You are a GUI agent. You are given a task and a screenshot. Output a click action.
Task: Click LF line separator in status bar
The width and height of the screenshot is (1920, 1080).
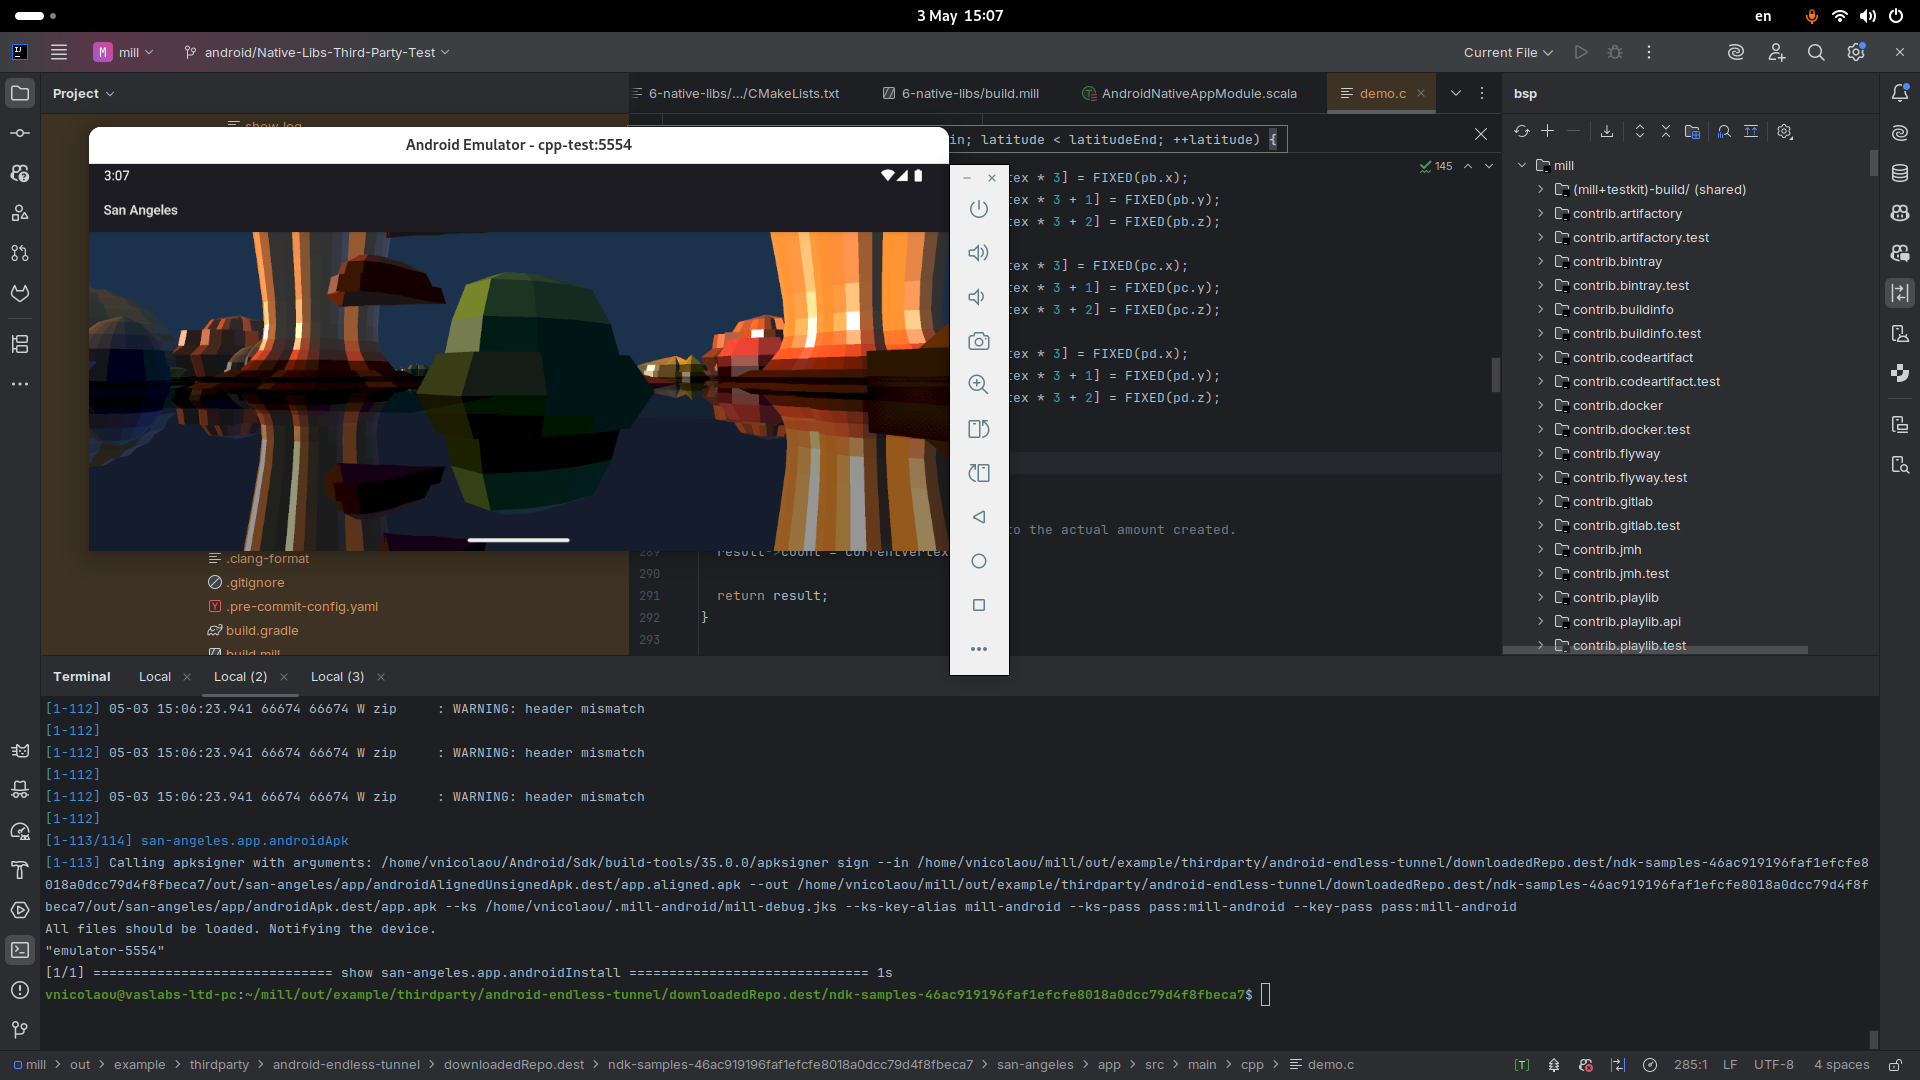tap(1730, 1065)
